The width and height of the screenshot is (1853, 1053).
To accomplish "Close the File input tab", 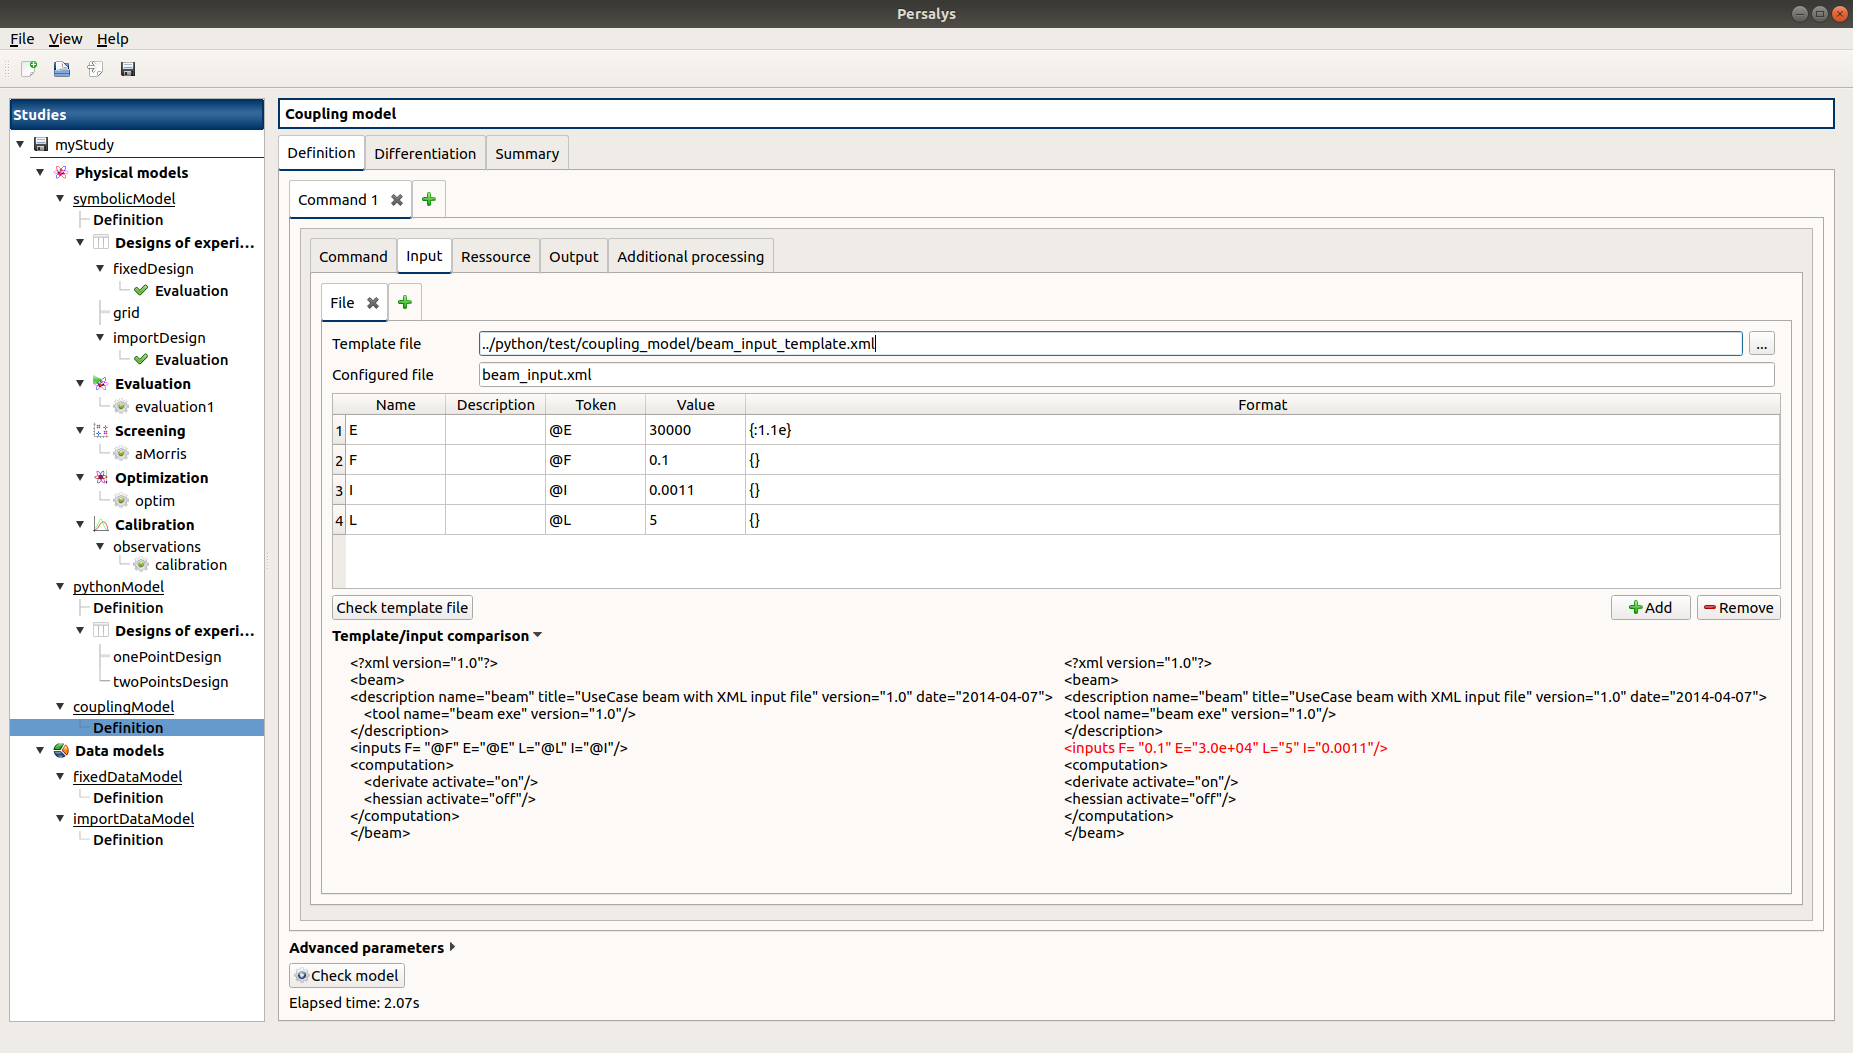I will click(373, 303).
